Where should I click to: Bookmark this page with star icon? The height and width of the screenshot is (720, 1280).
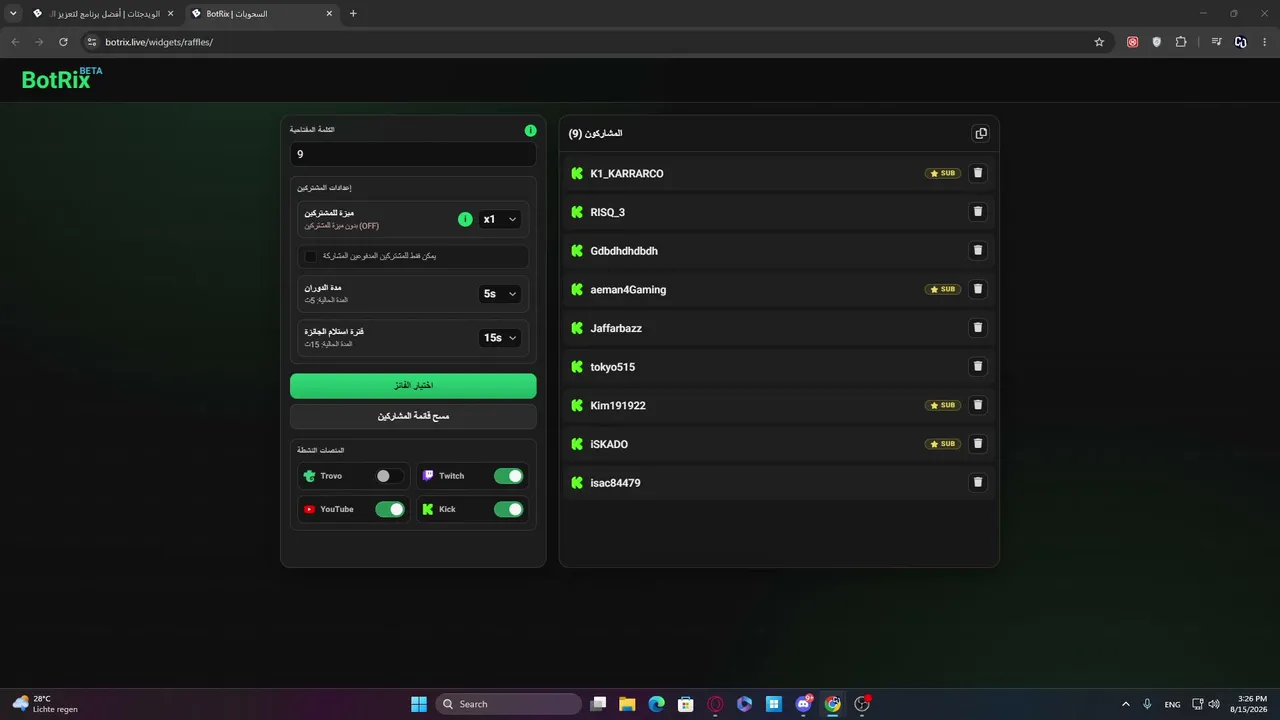coord(1099,42)
